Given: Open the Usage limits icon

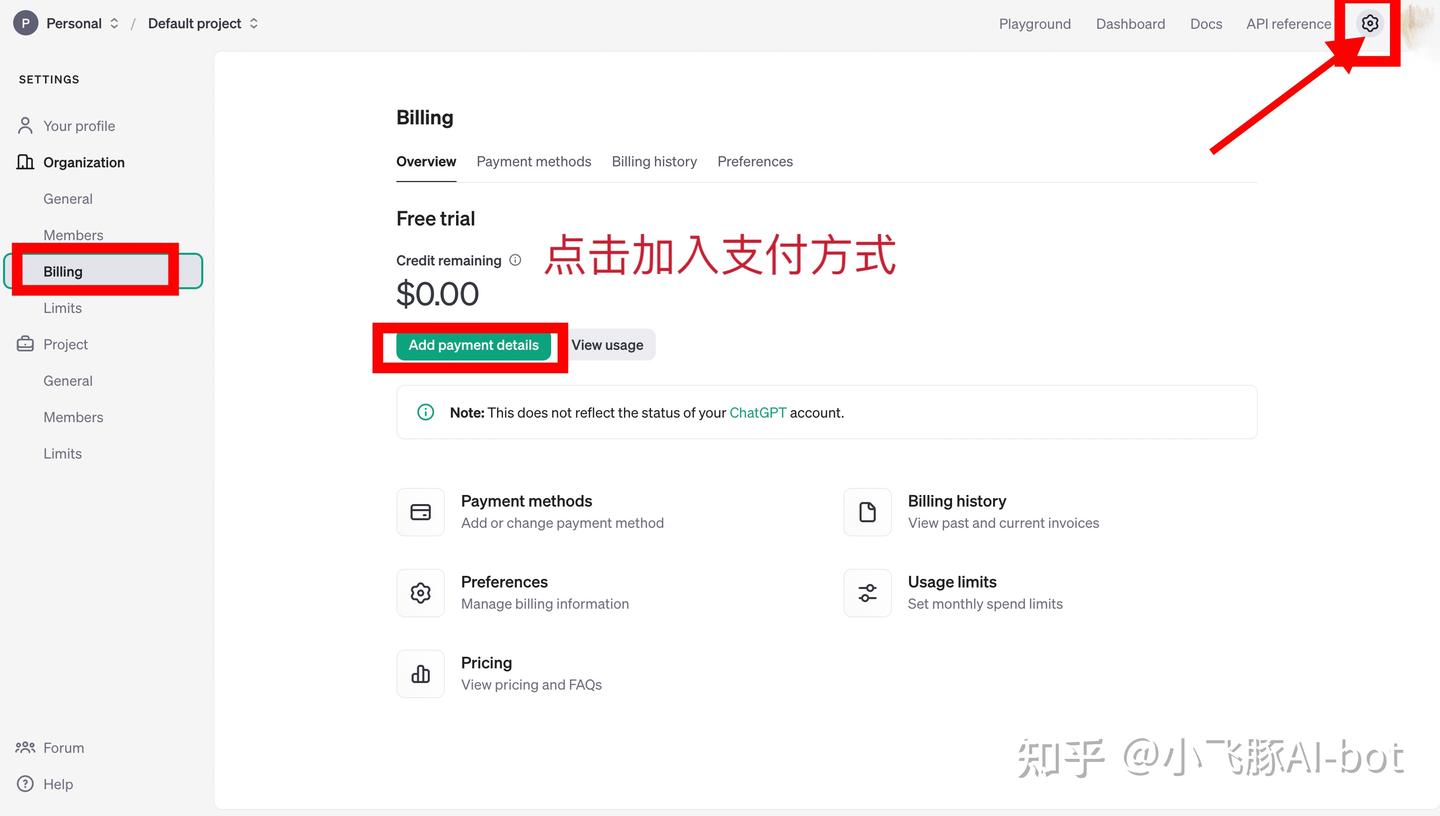Looking at the screenshot, I should [x=866, y=592].
